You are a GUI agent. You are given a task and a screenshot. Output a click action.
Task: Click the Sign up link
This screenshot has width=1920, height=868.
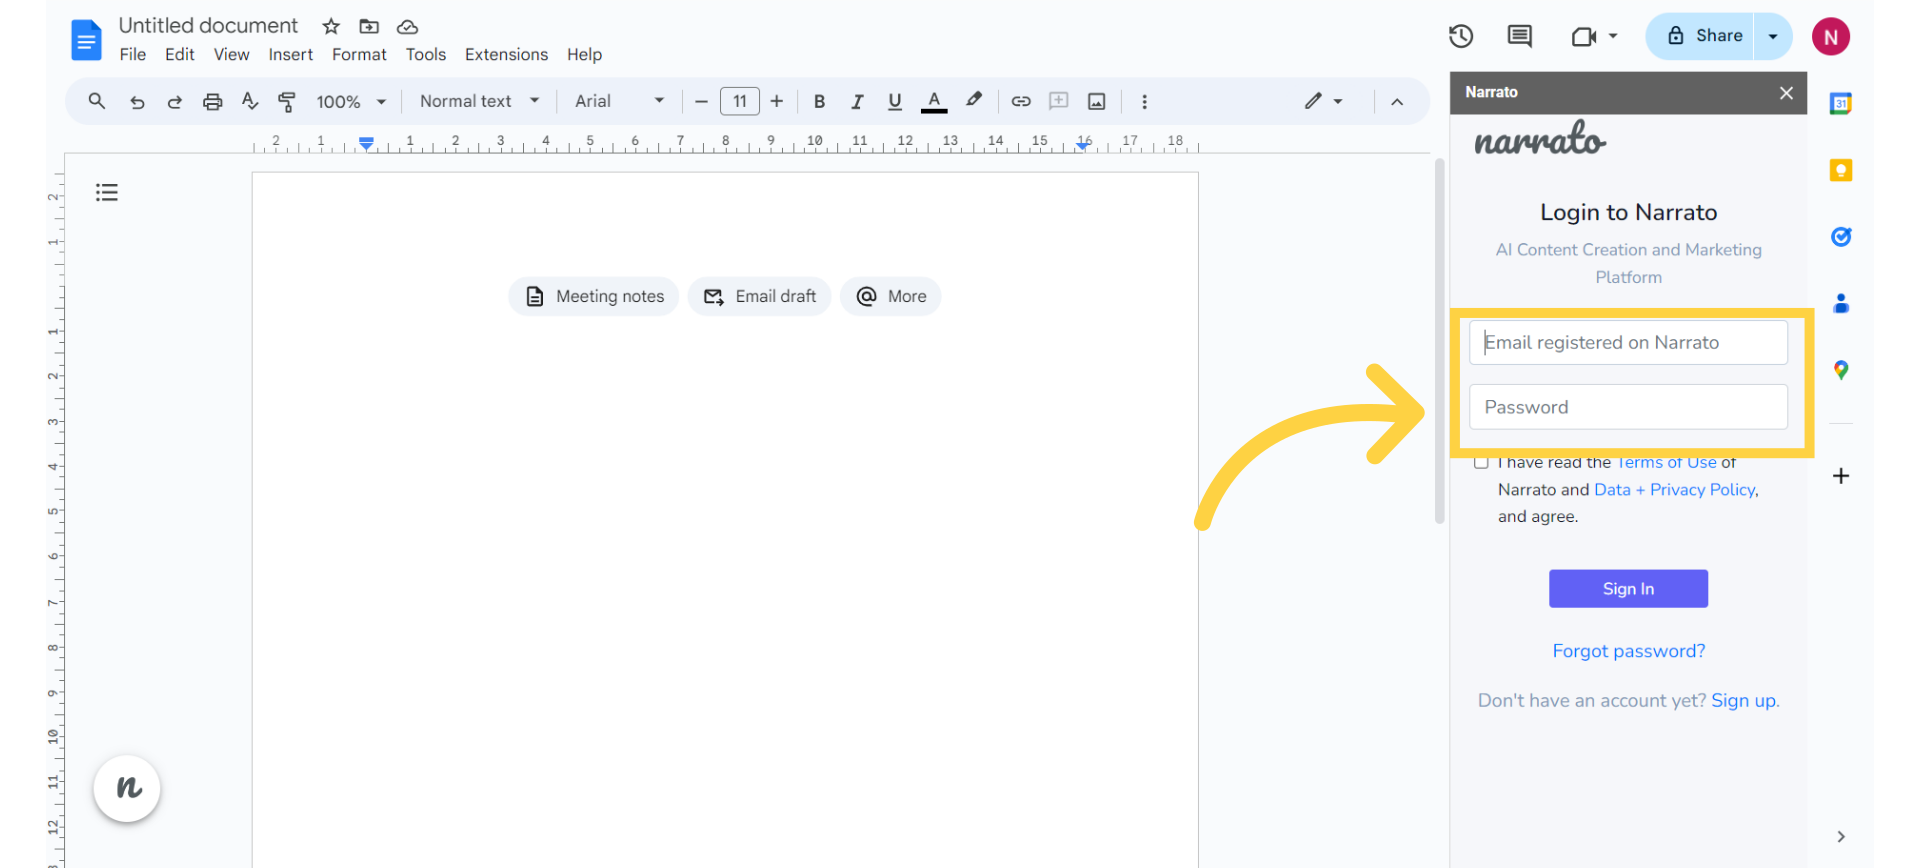tap(1744, 701)
